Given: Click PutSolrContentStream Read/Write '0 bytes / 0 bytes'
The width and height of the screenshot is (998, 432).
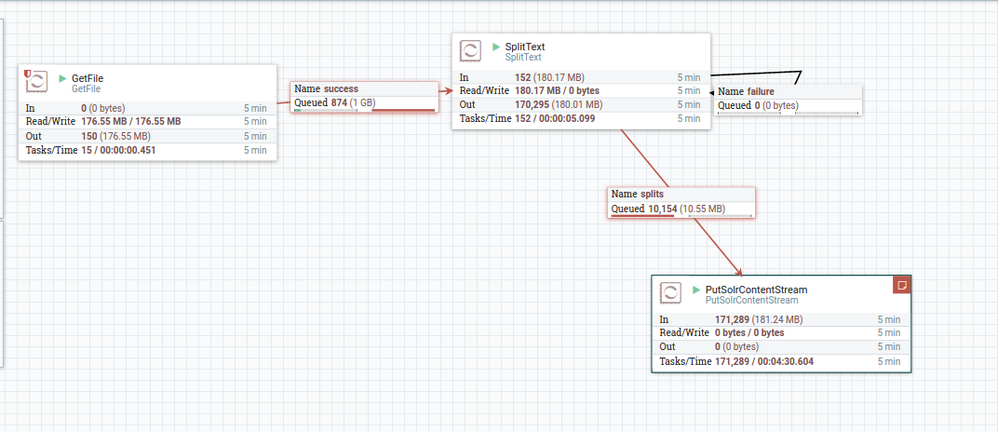Looking at the screenshot, I should [x=750, y=333].
